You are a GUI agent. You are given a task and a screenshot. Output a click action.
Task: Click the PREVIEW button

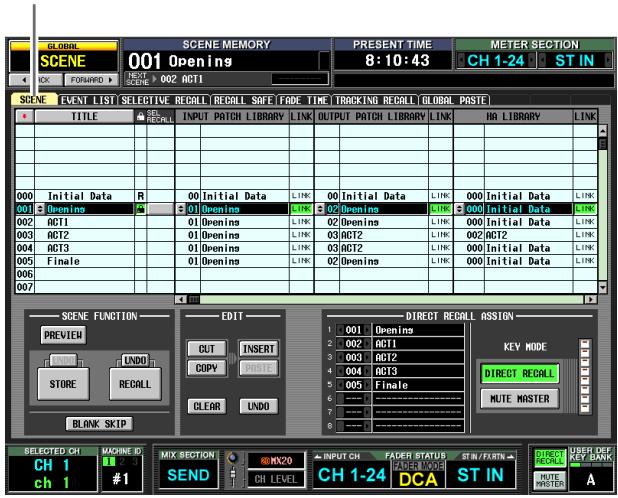(63, 335)
